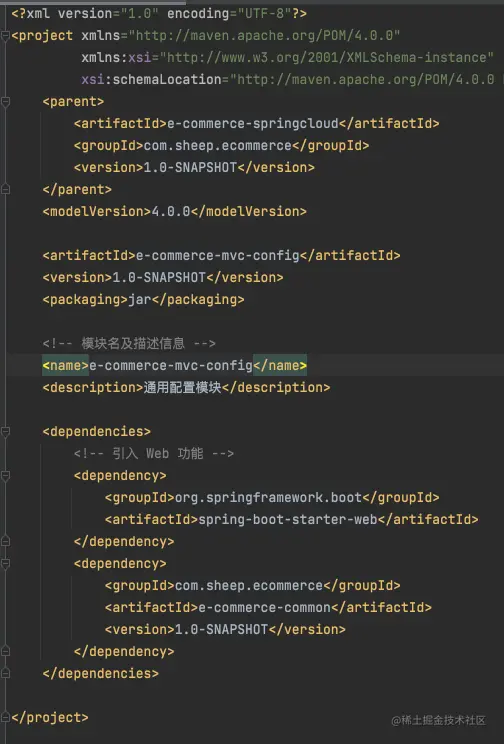Click artifactId e-commerce-mvc-config line
This screenshot has width=504, height=744.
(222, 255)
